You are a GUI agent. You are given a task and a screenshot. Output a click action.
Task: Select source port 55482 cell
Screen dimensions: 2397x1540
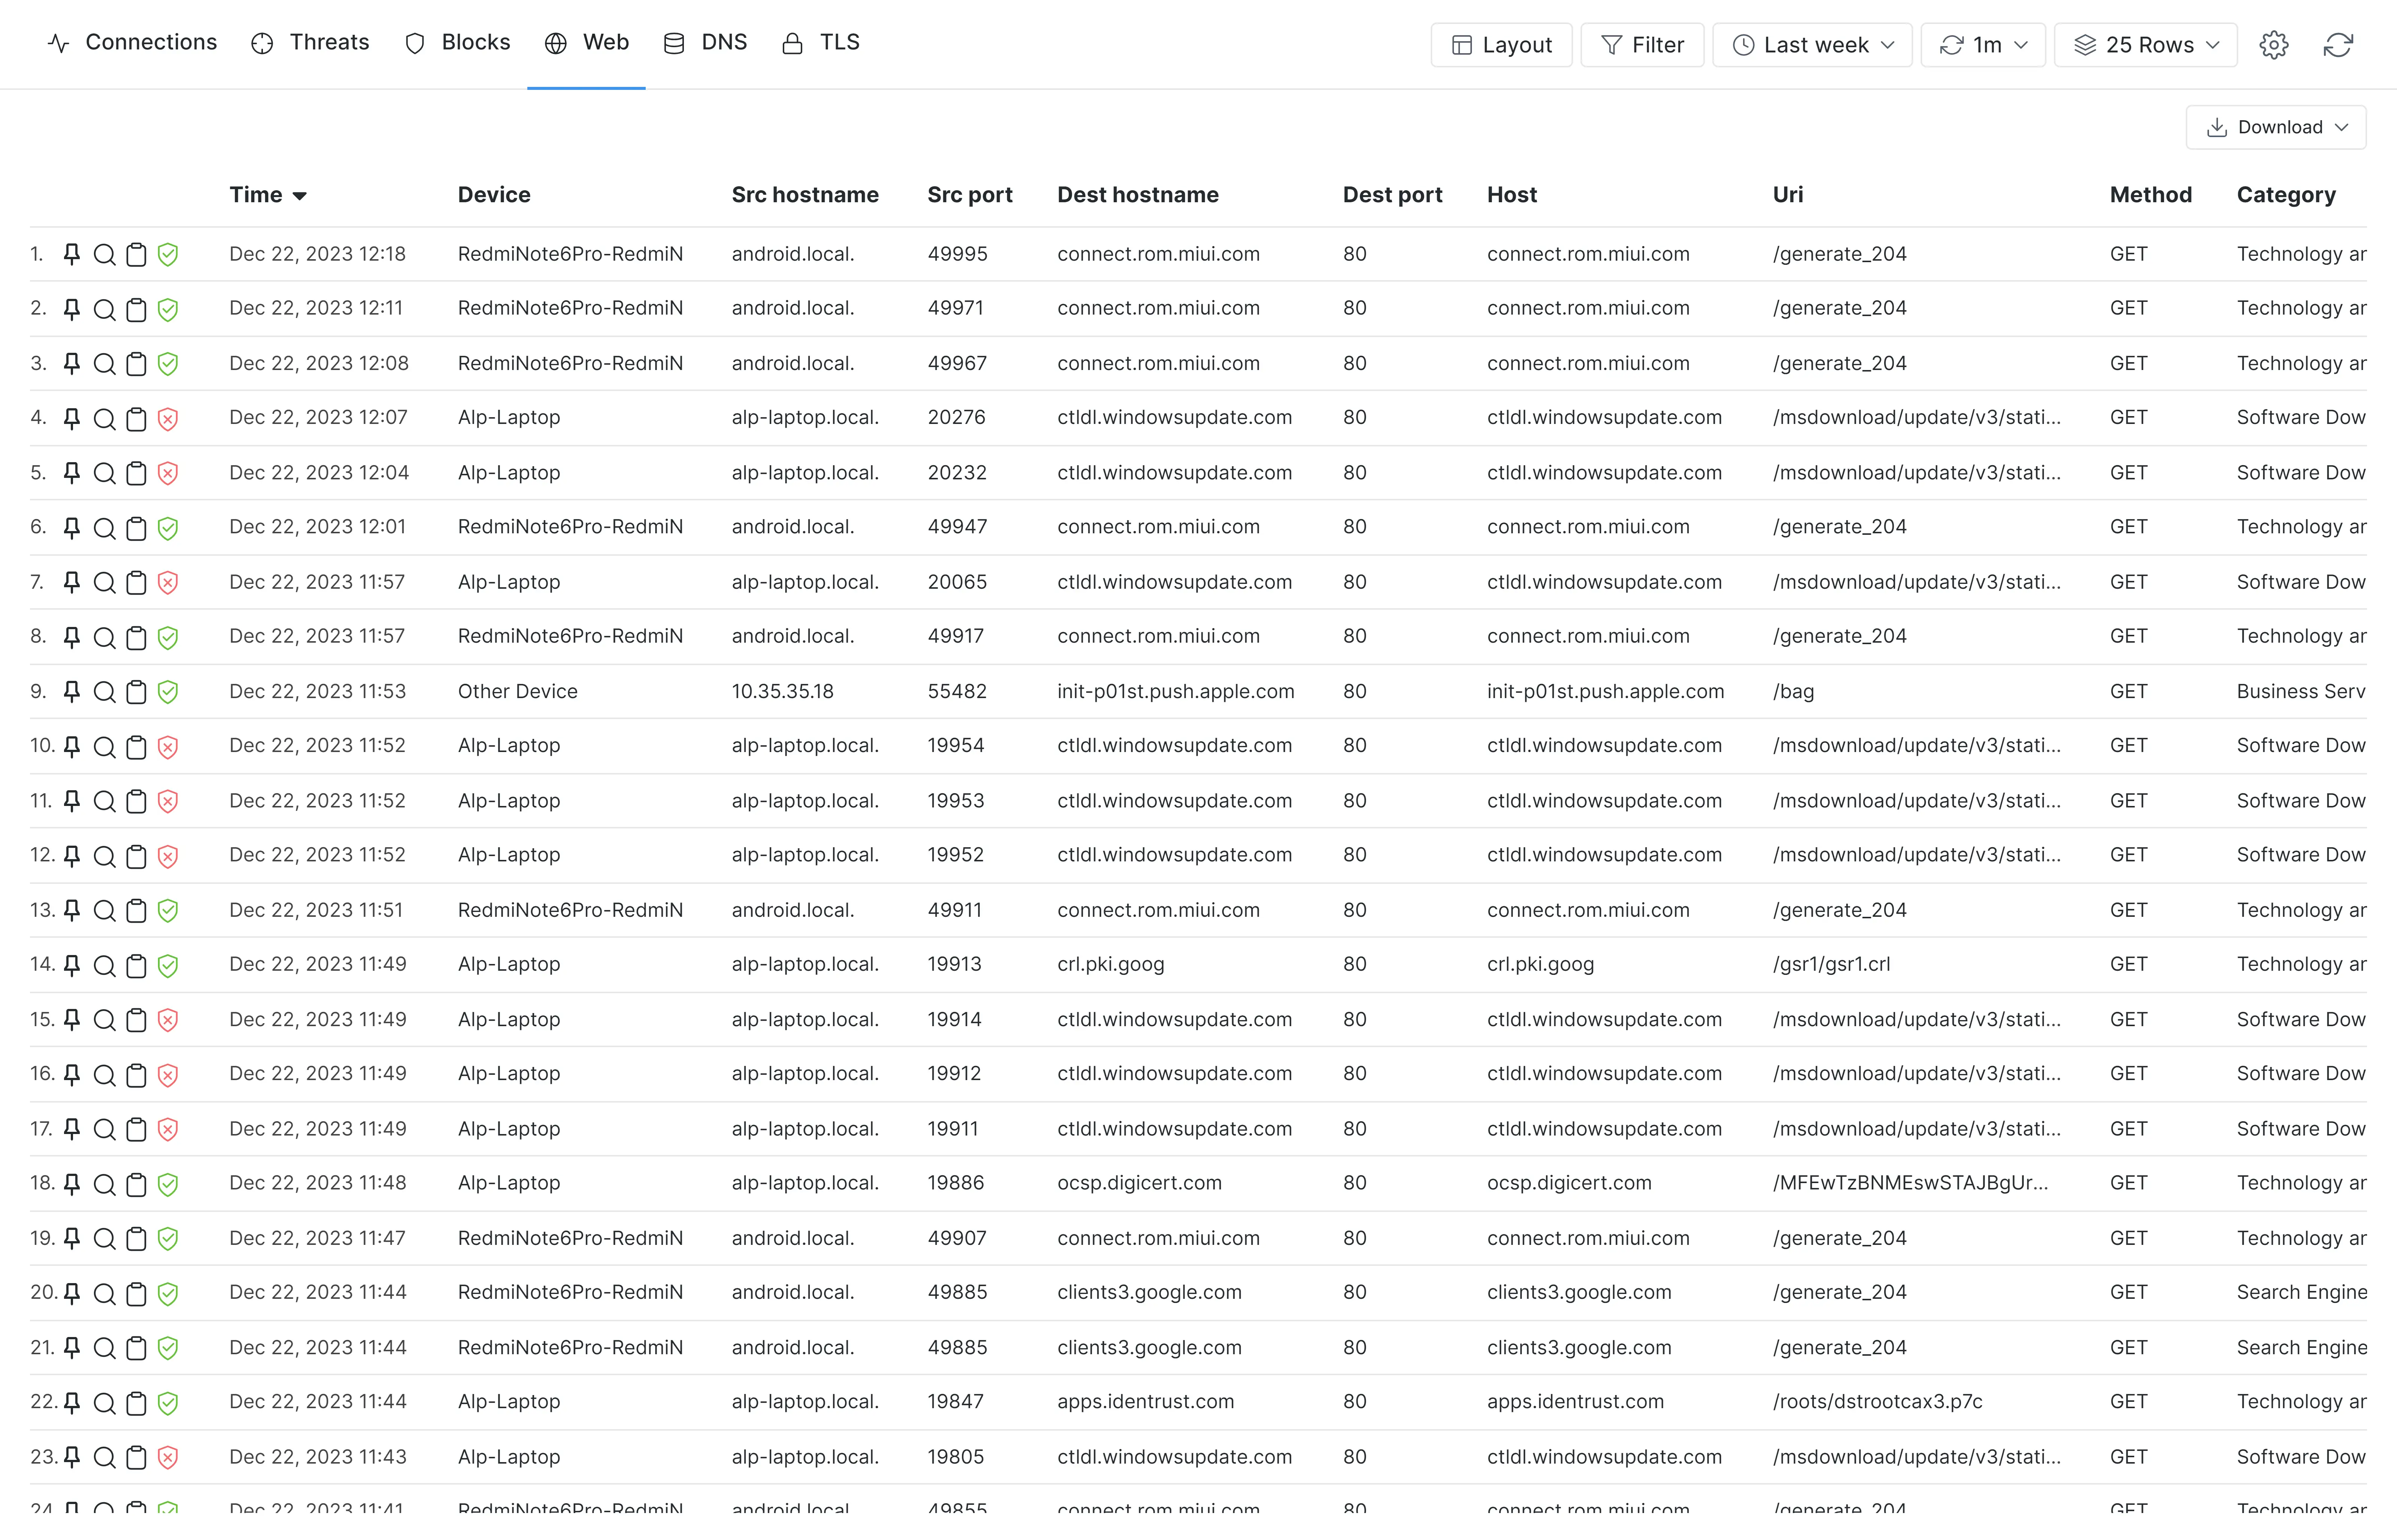(956, 691)
